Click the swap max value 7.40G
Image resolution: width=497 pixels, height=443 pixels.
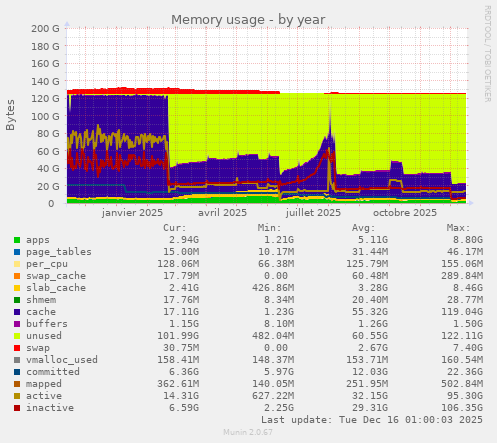pos(468,348)
